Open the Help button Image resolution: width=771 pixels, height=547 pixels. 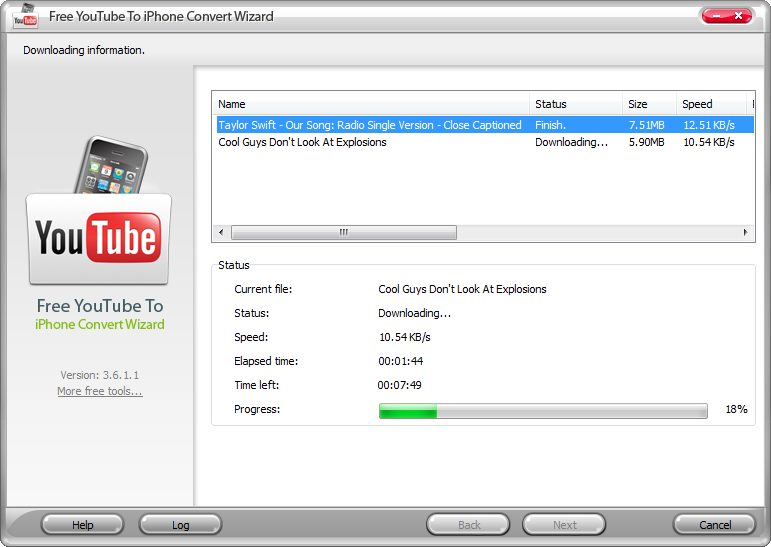tap(82, 525)
